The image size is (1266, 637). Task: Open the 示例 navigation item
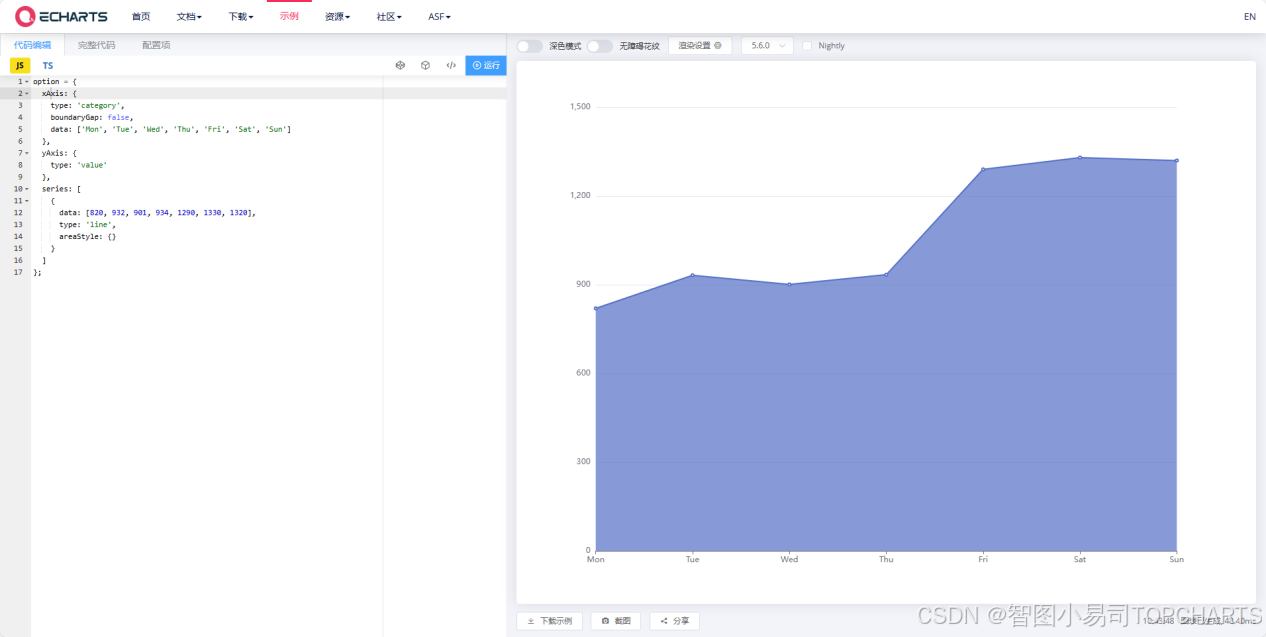(289, 17)
